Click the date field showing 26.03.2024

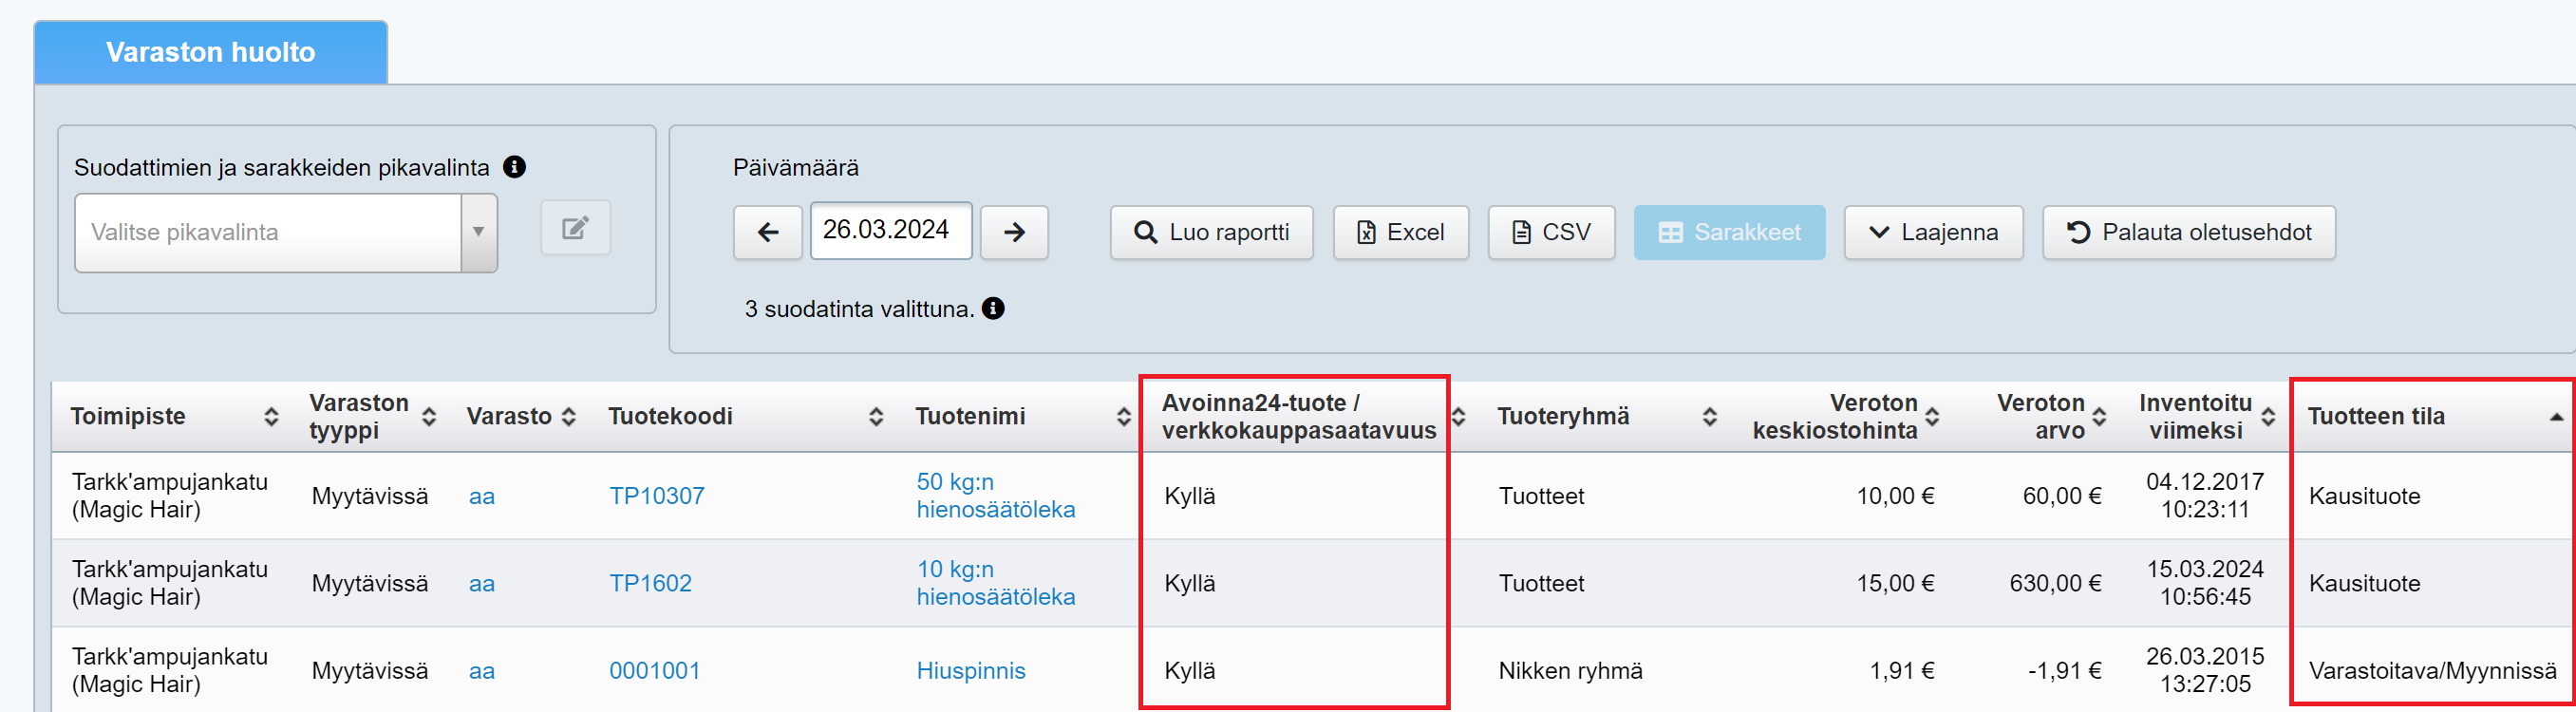[890, 230]
